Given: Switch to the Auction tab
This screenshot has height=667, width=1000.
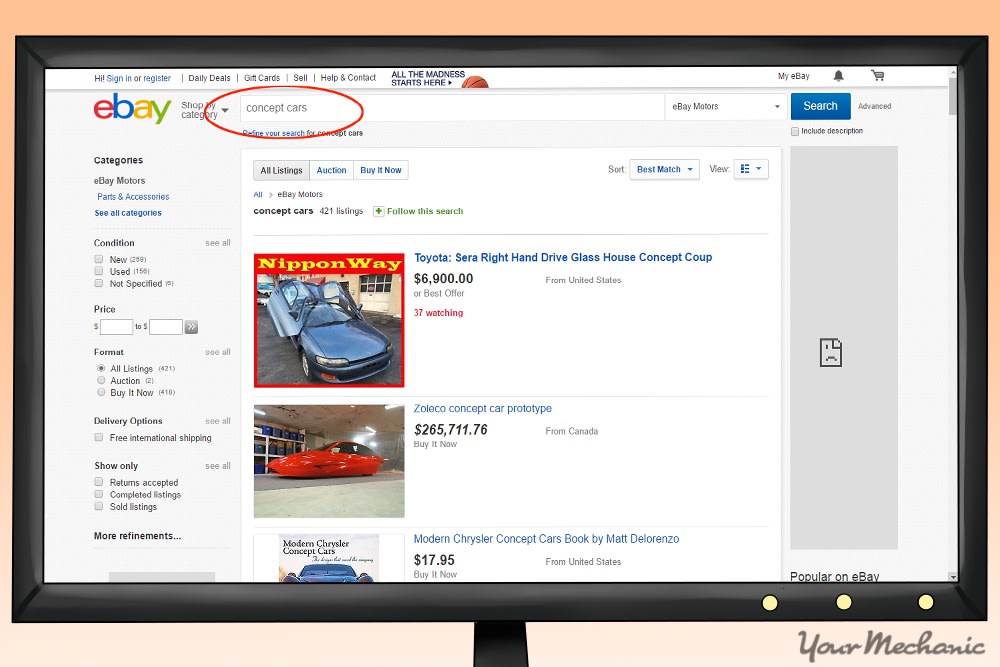Looking at the screenshot, I should pyautogui.click(x=332, y=170).
